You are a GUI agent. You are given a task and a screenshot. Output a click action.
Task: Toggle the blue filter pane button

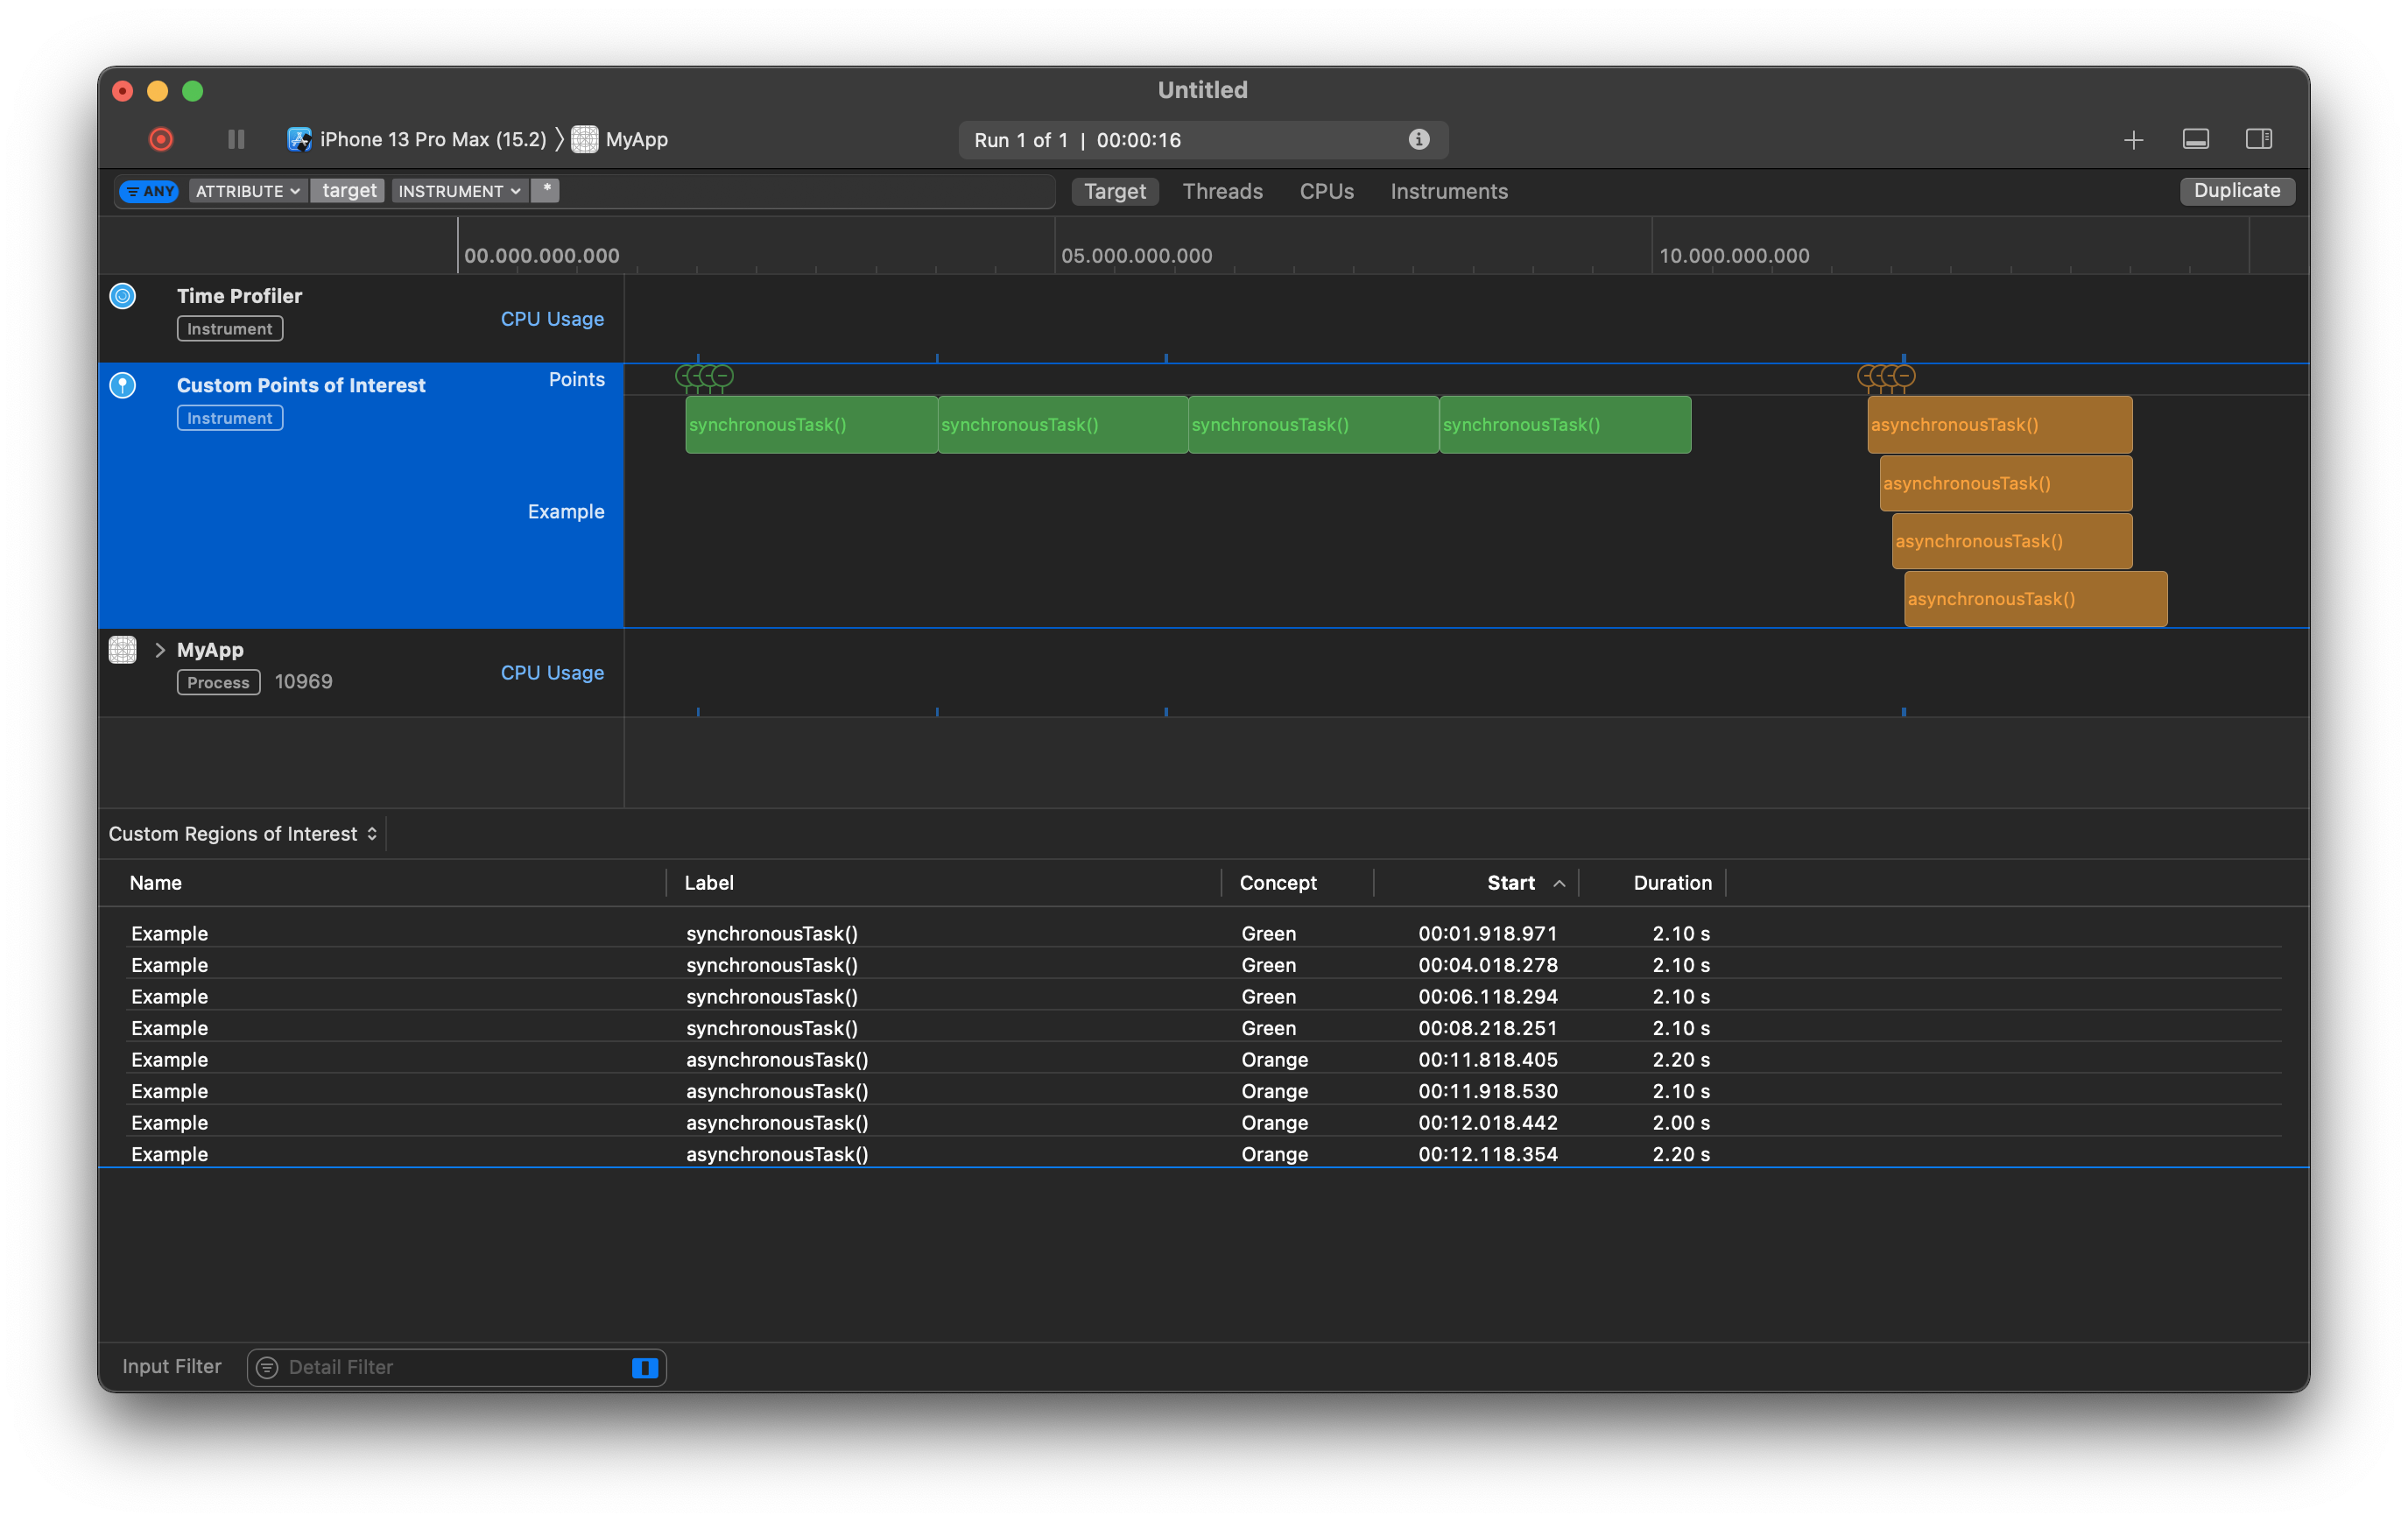[x=645, y=1368]
